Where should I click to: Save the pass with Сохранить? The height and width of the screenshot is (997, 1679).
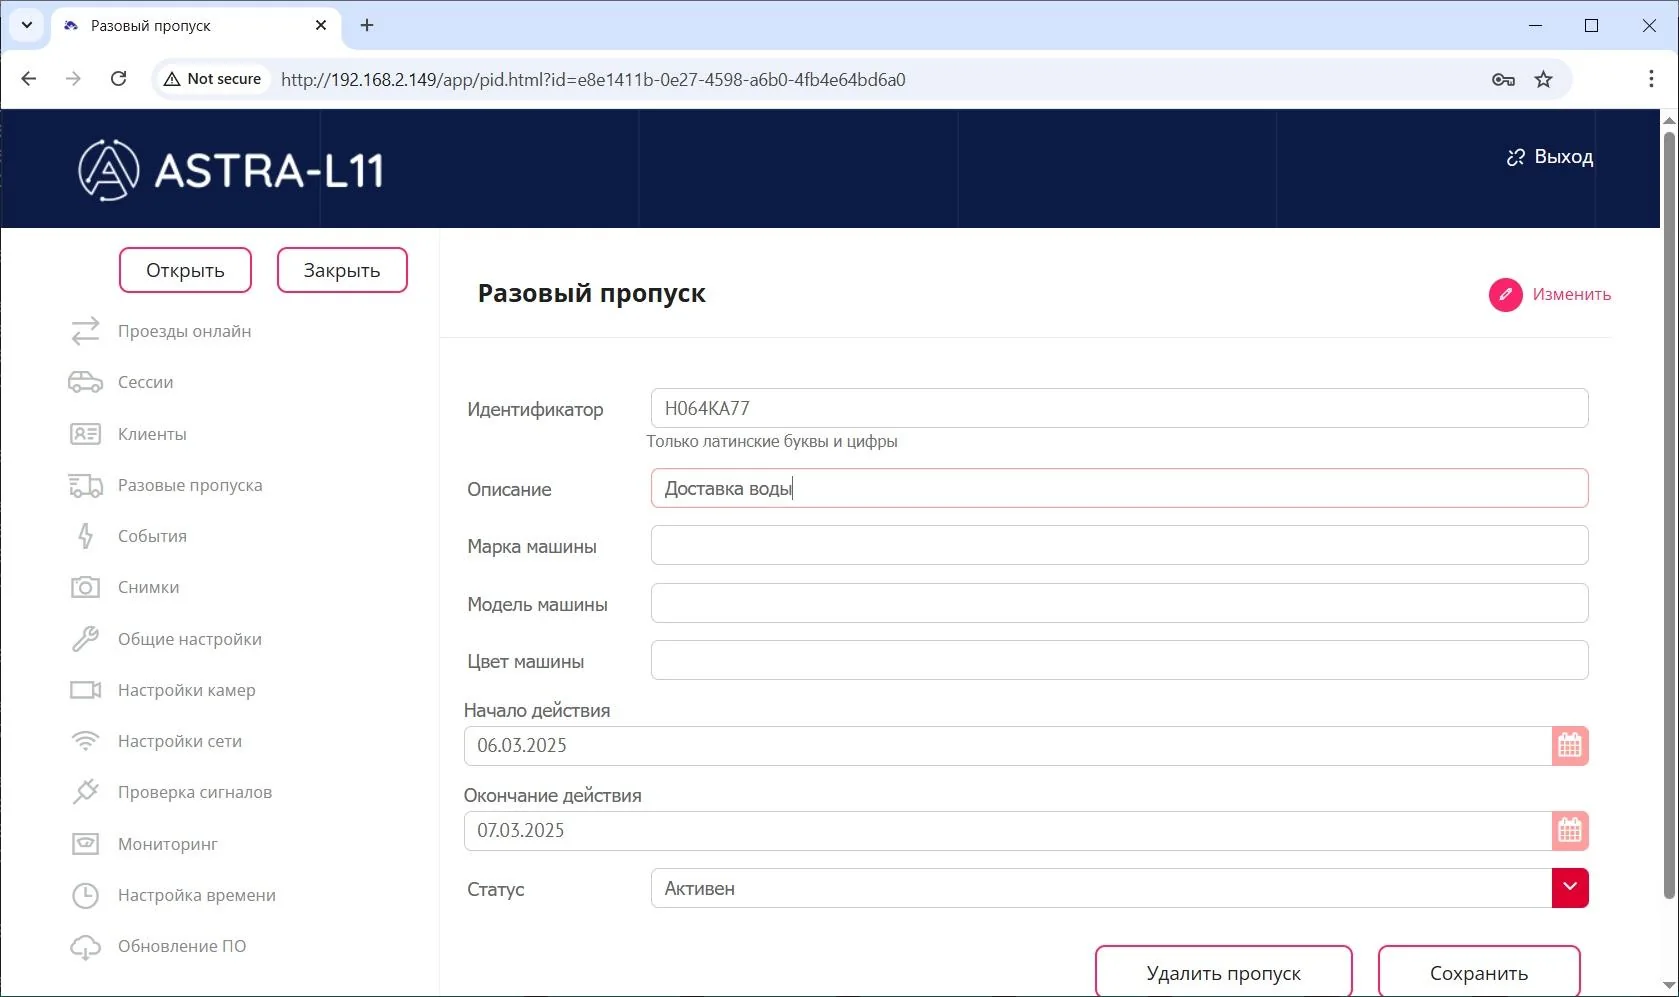(x=1479, y=972)
